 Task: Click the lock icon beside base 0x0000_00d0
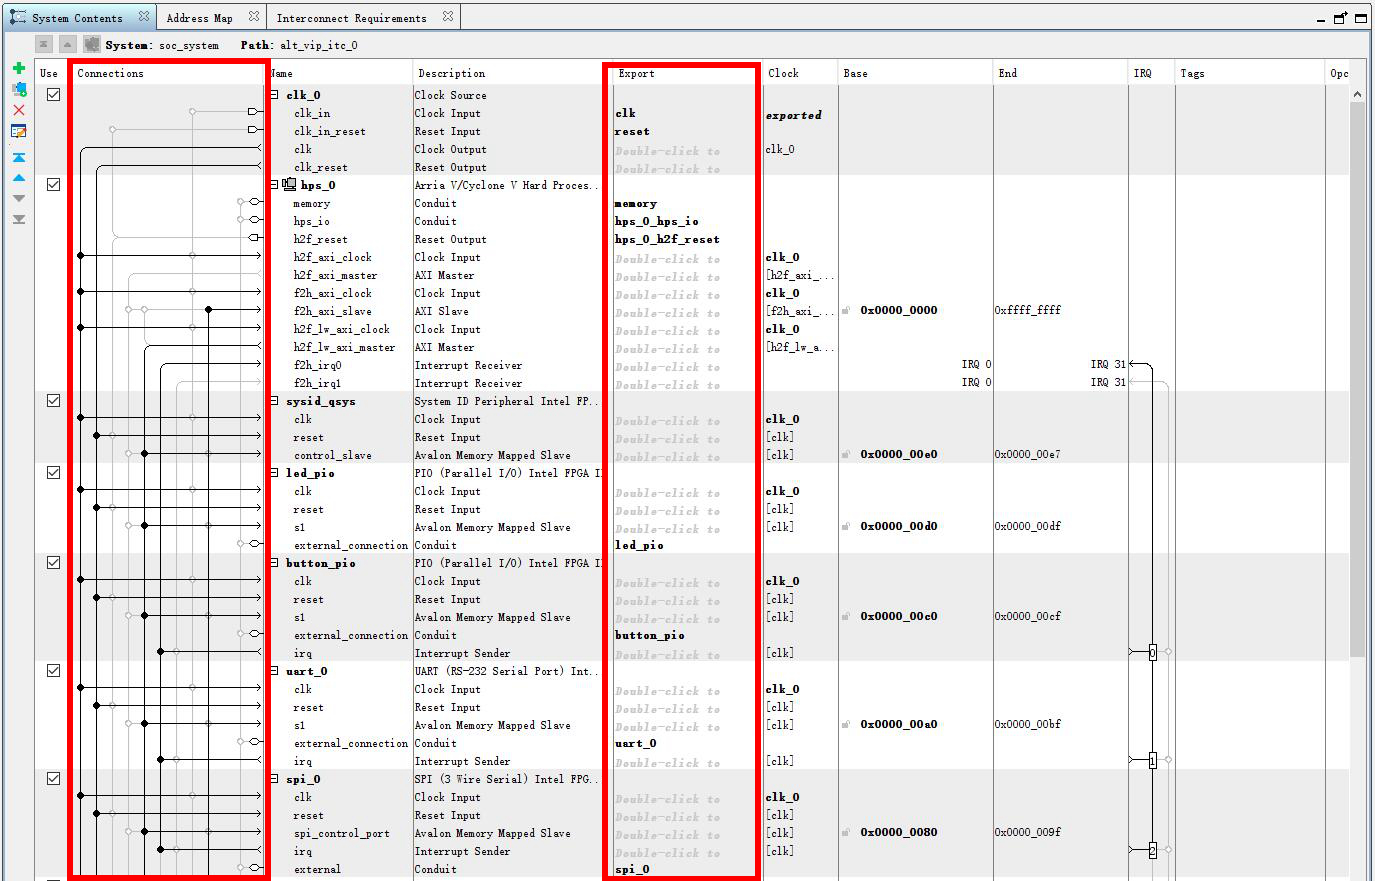coord(846,526)
